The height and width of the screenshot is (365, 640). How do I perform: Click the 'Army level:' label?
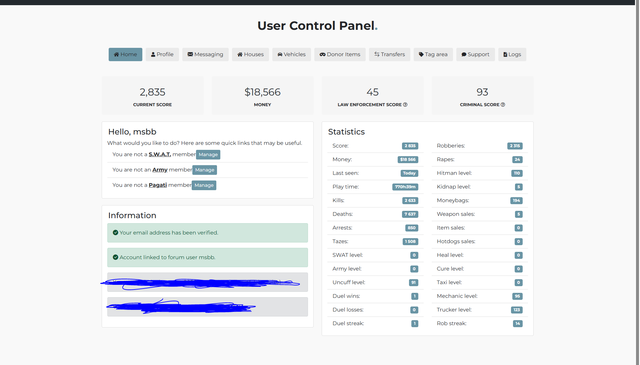click(347, 269)
